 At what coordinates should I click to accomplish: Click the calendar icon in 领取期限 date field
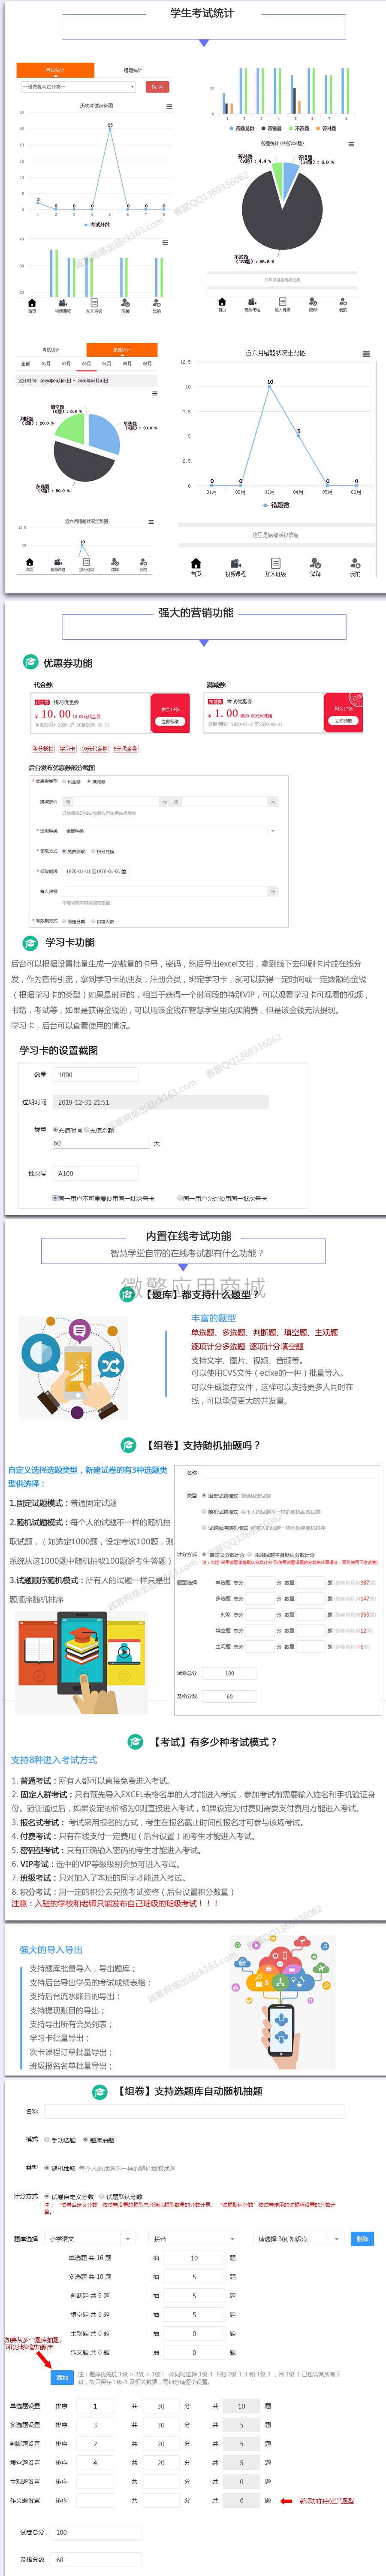[124, 871]
